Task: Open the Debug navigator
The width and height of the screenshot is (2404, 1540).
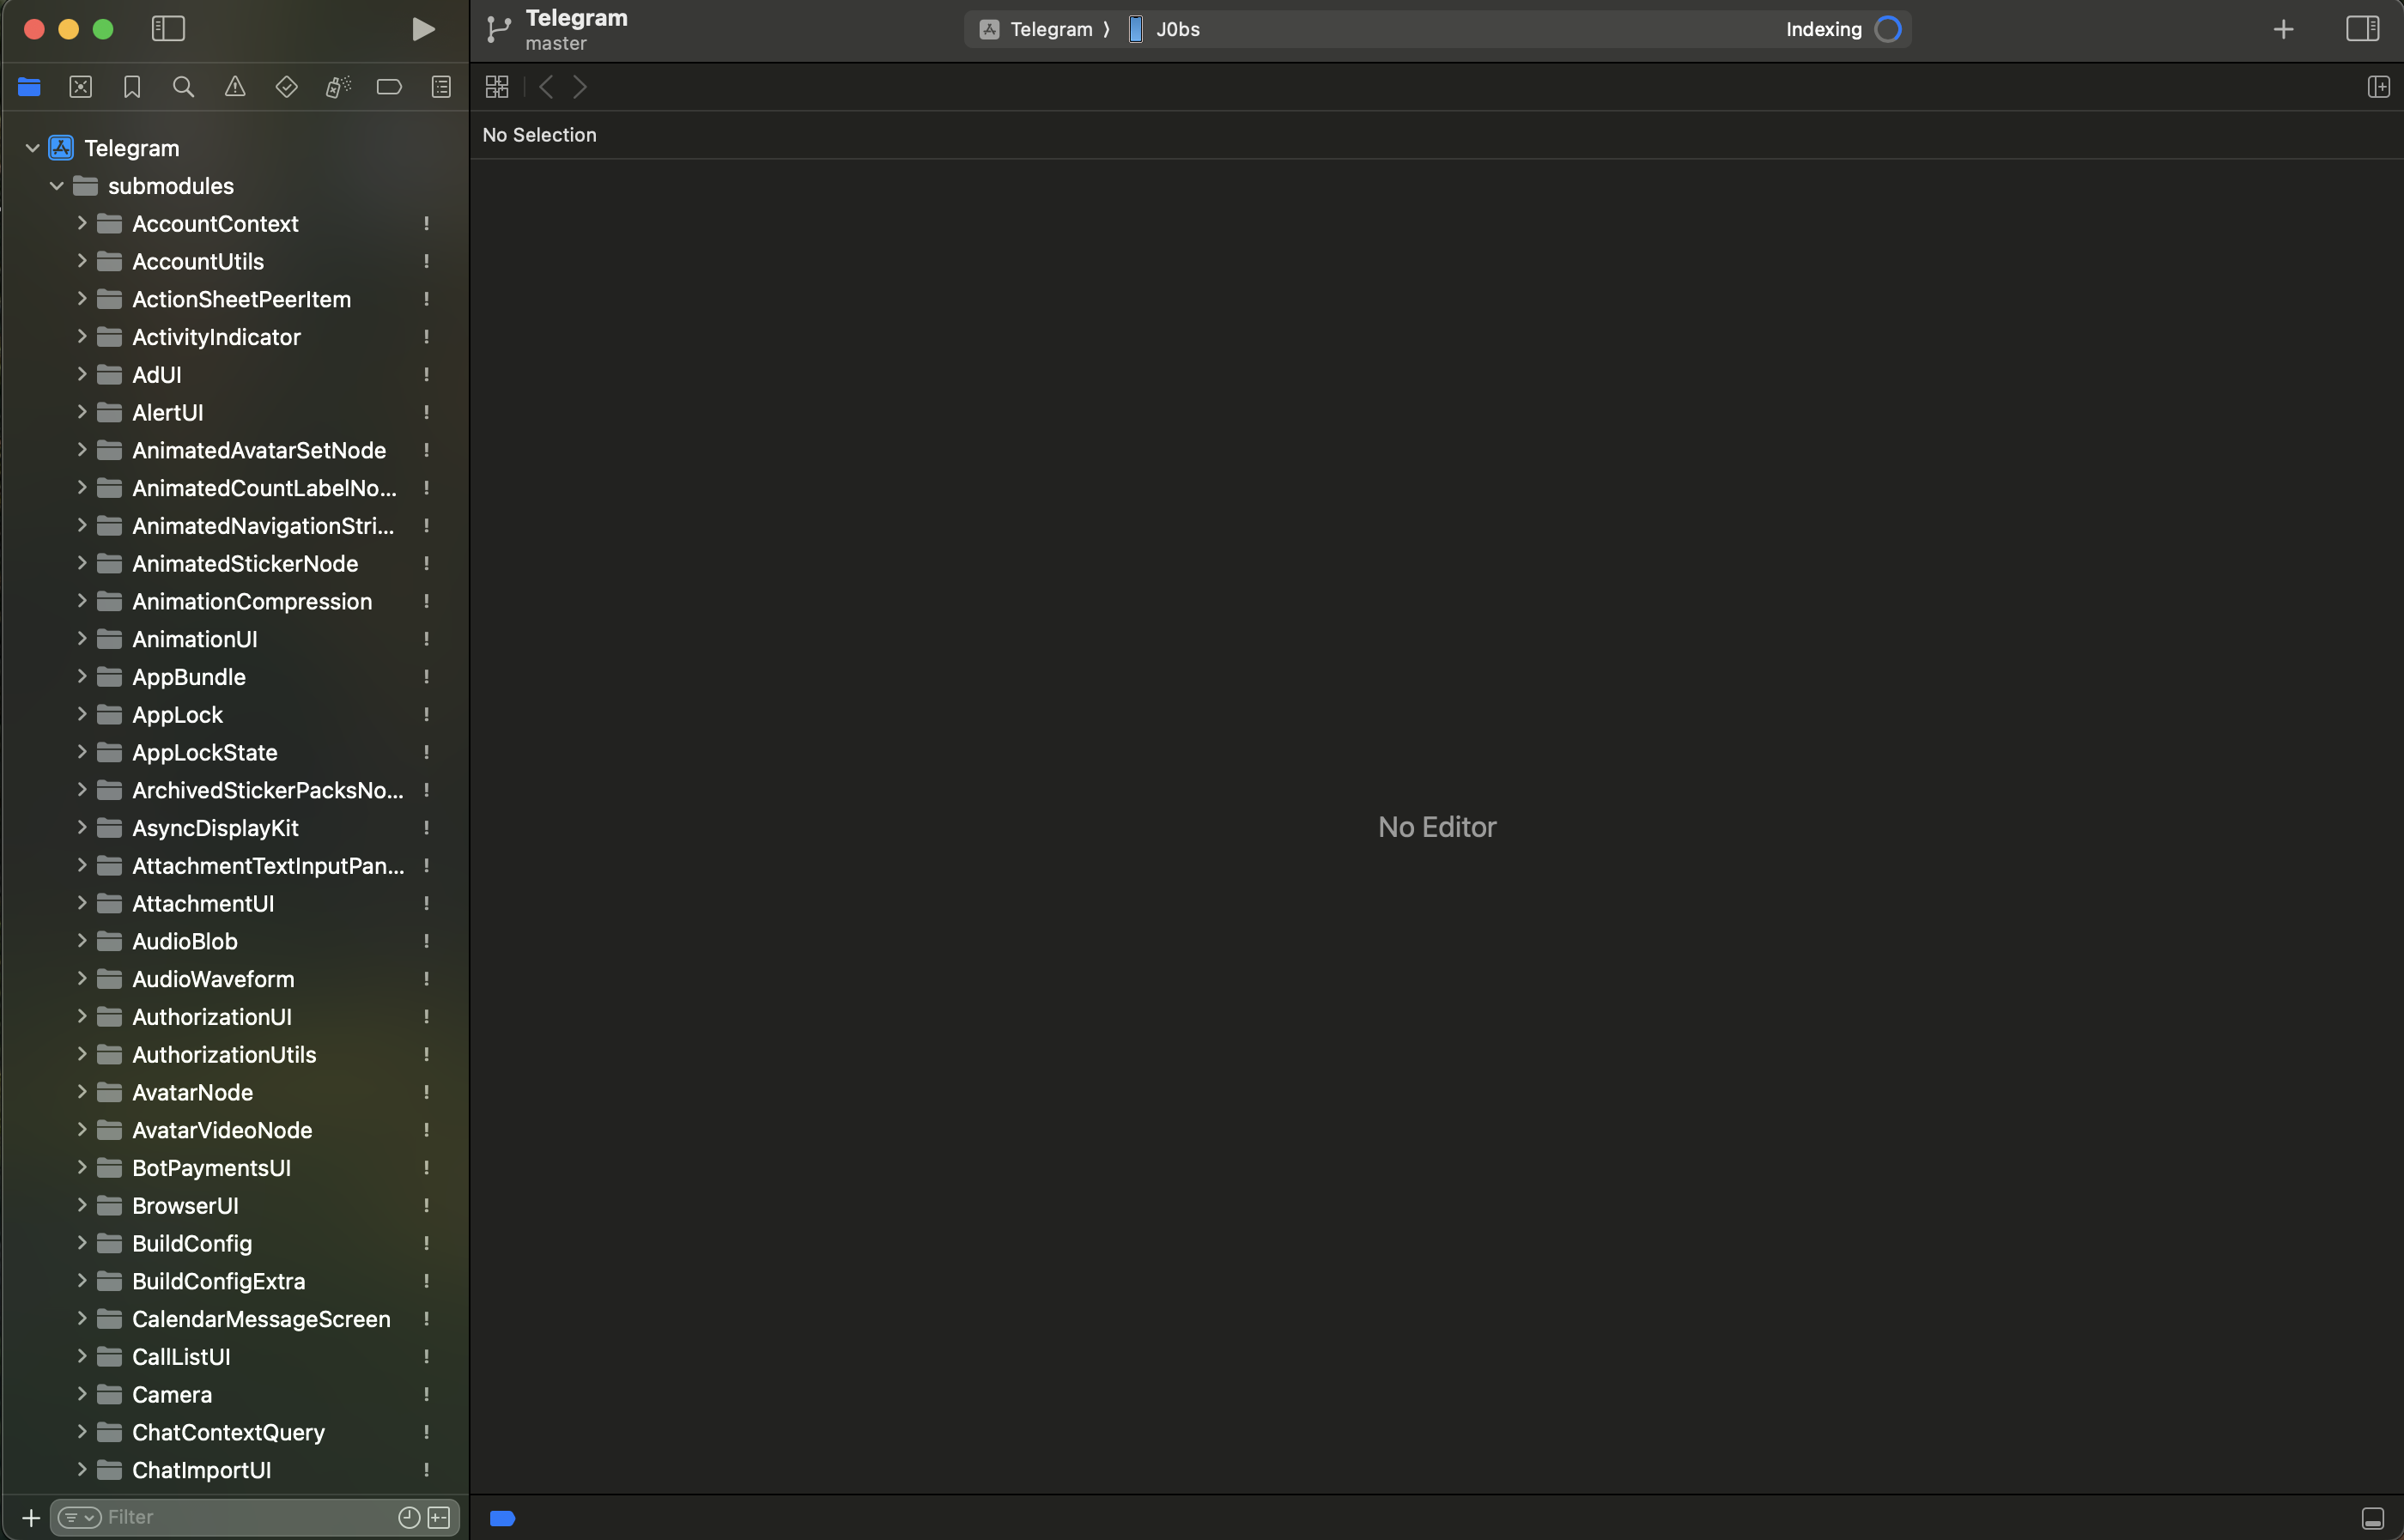Action: tap(338, 87)
